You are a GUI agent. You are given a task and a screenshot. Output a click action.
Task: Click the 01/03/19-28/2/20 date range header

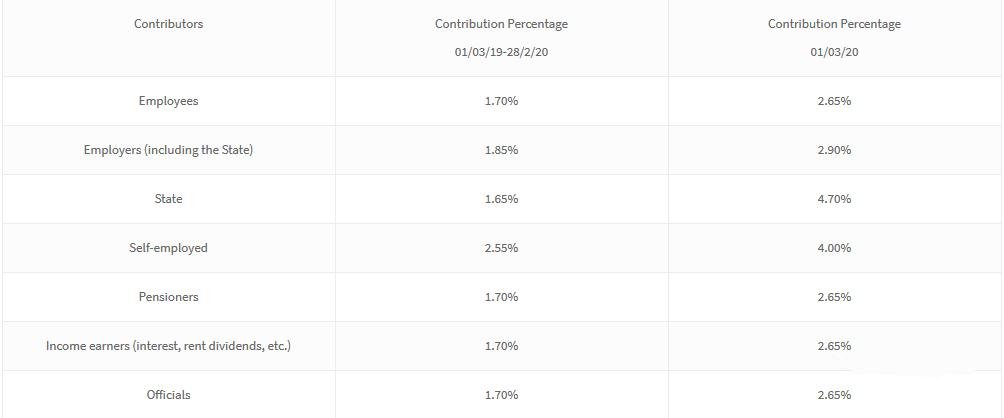(501, 53)
